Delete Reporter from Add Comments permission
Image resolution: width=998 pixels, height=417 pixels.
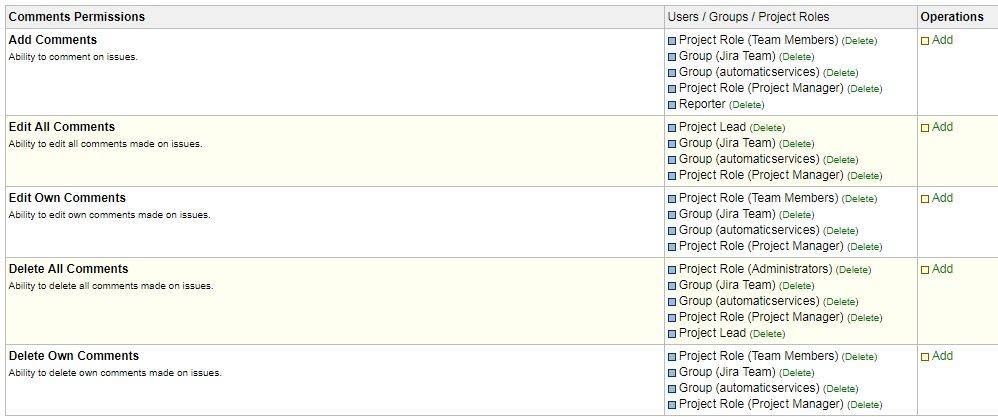(747, 105)
